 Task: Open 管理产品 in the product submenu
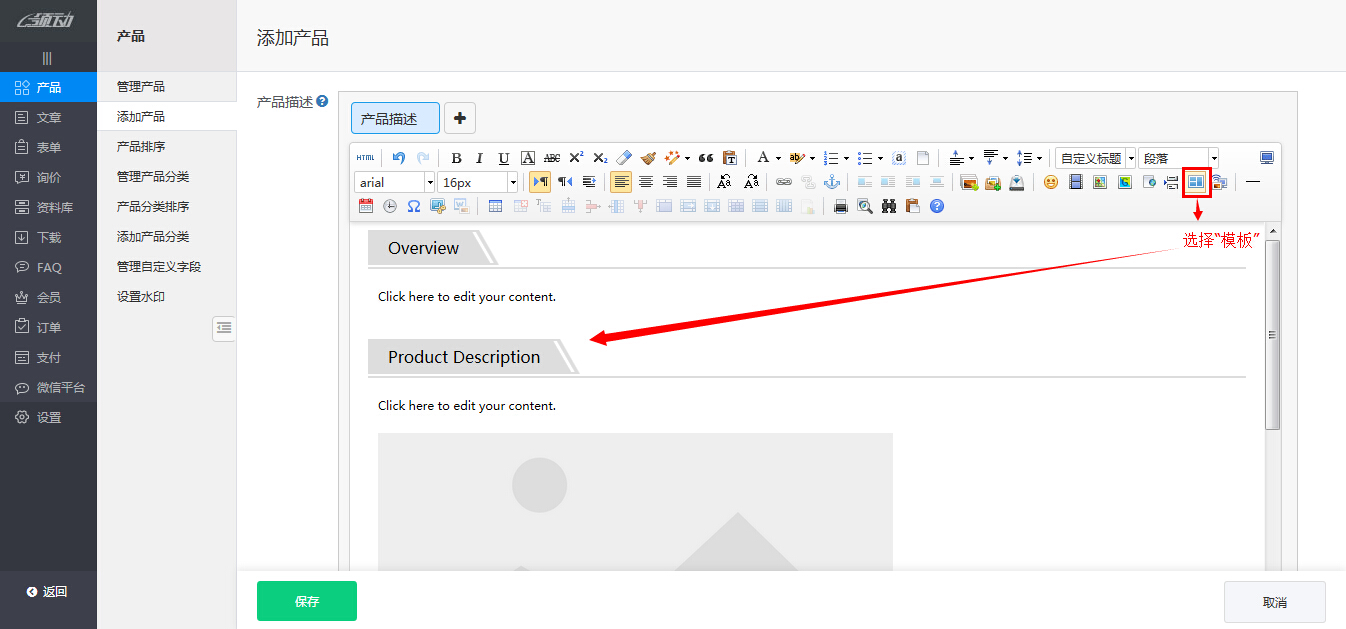point(141,87)
